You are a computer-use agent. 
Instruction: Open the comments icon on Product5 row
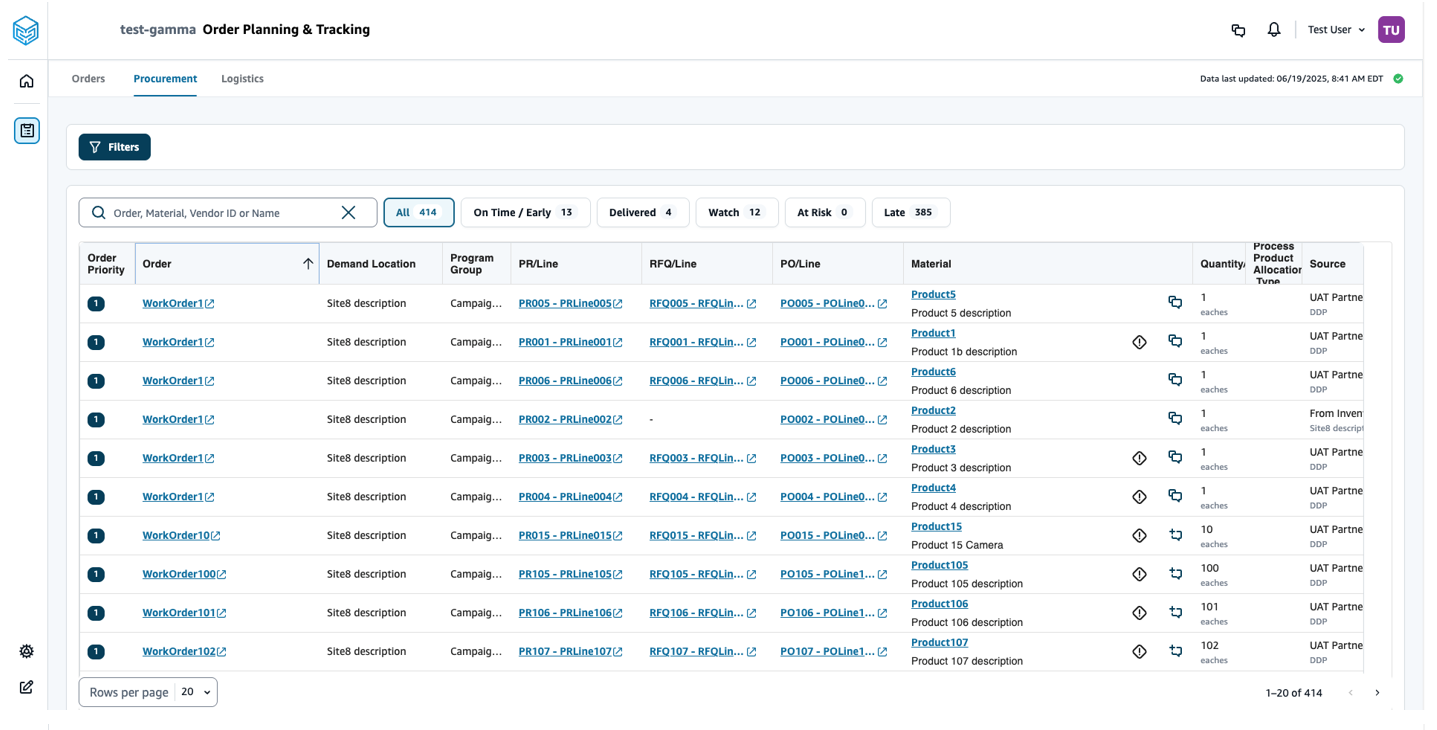tap(1175, 302)
